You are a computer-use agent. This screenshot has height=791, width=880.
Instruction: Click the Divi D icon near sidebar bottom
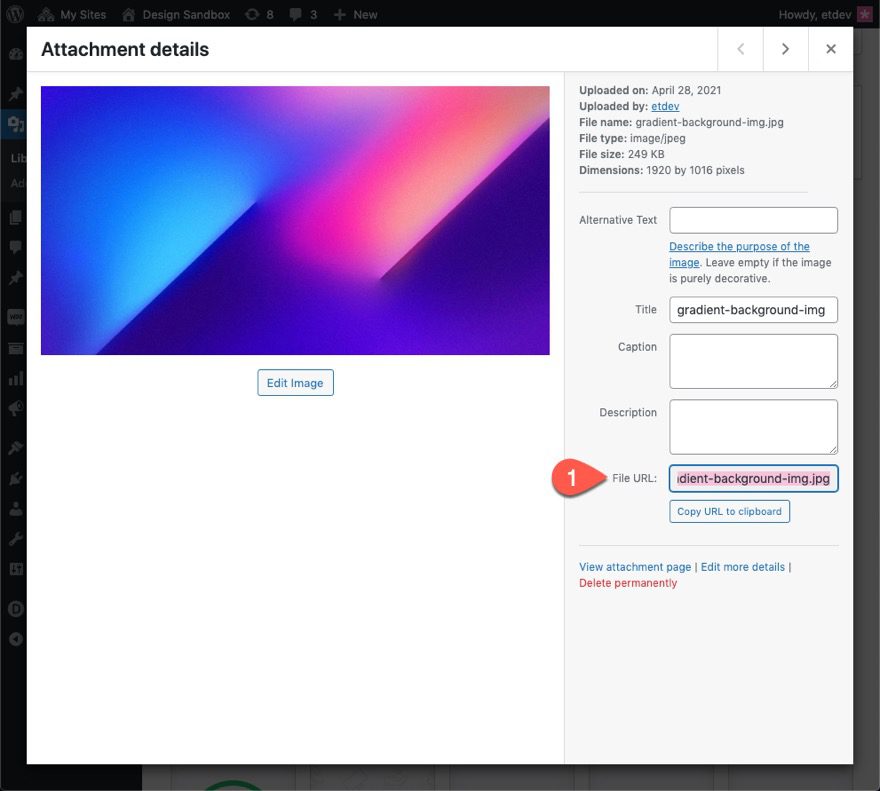[x=14, y=608]
